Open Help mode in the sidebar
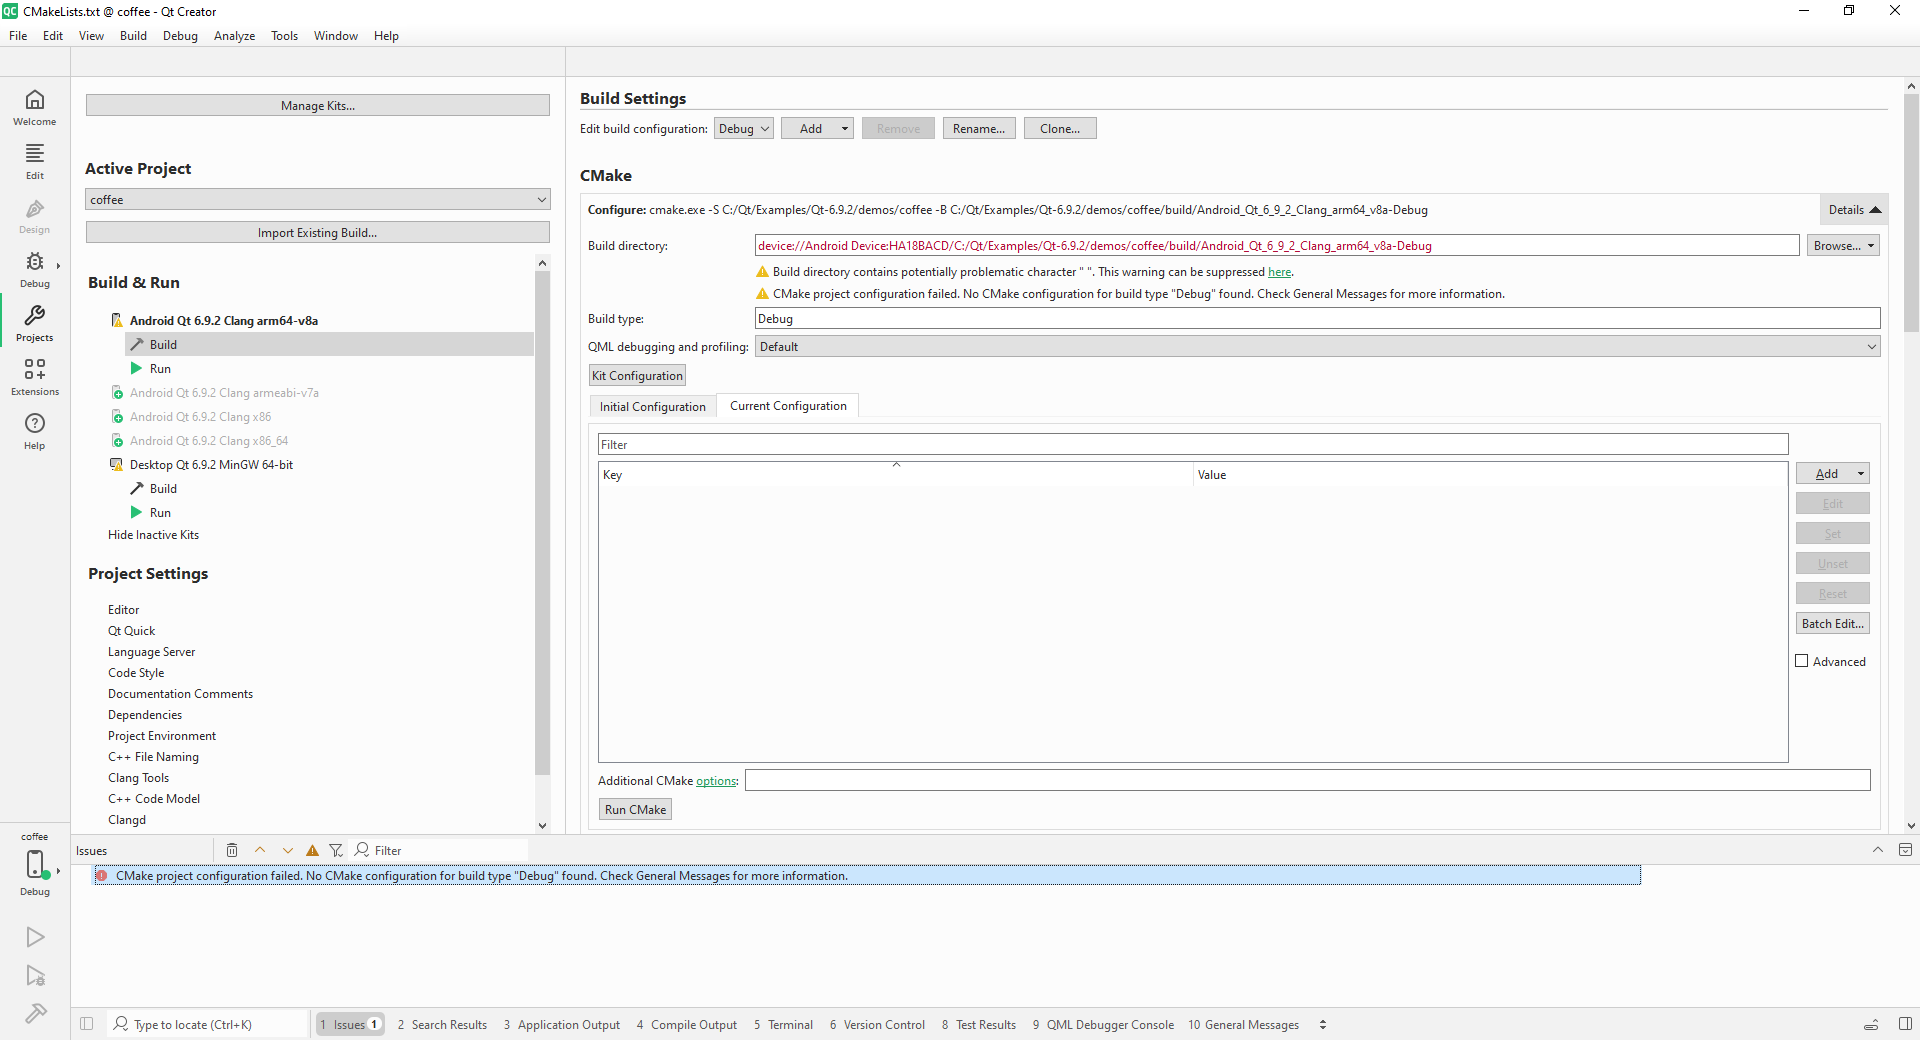Viewport: 1920px width, 1040px height. pyautogui.click(x=35, y=431)
